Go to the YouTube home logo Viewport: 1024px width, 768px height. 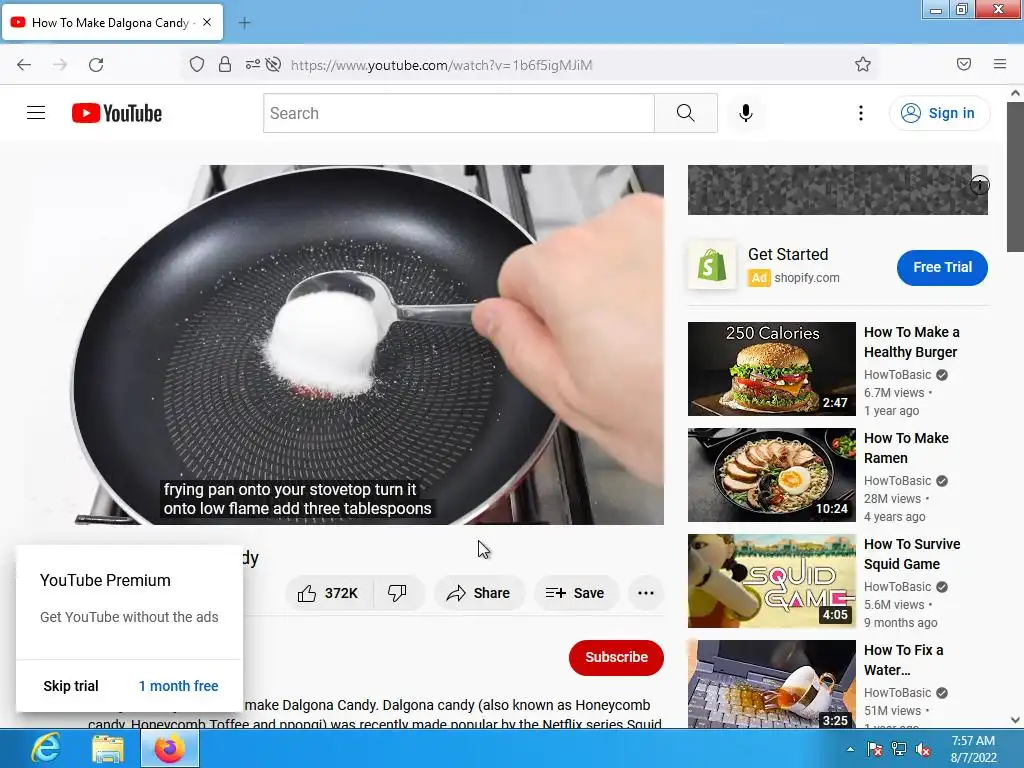pyautogui.click(x=117, y=113)
